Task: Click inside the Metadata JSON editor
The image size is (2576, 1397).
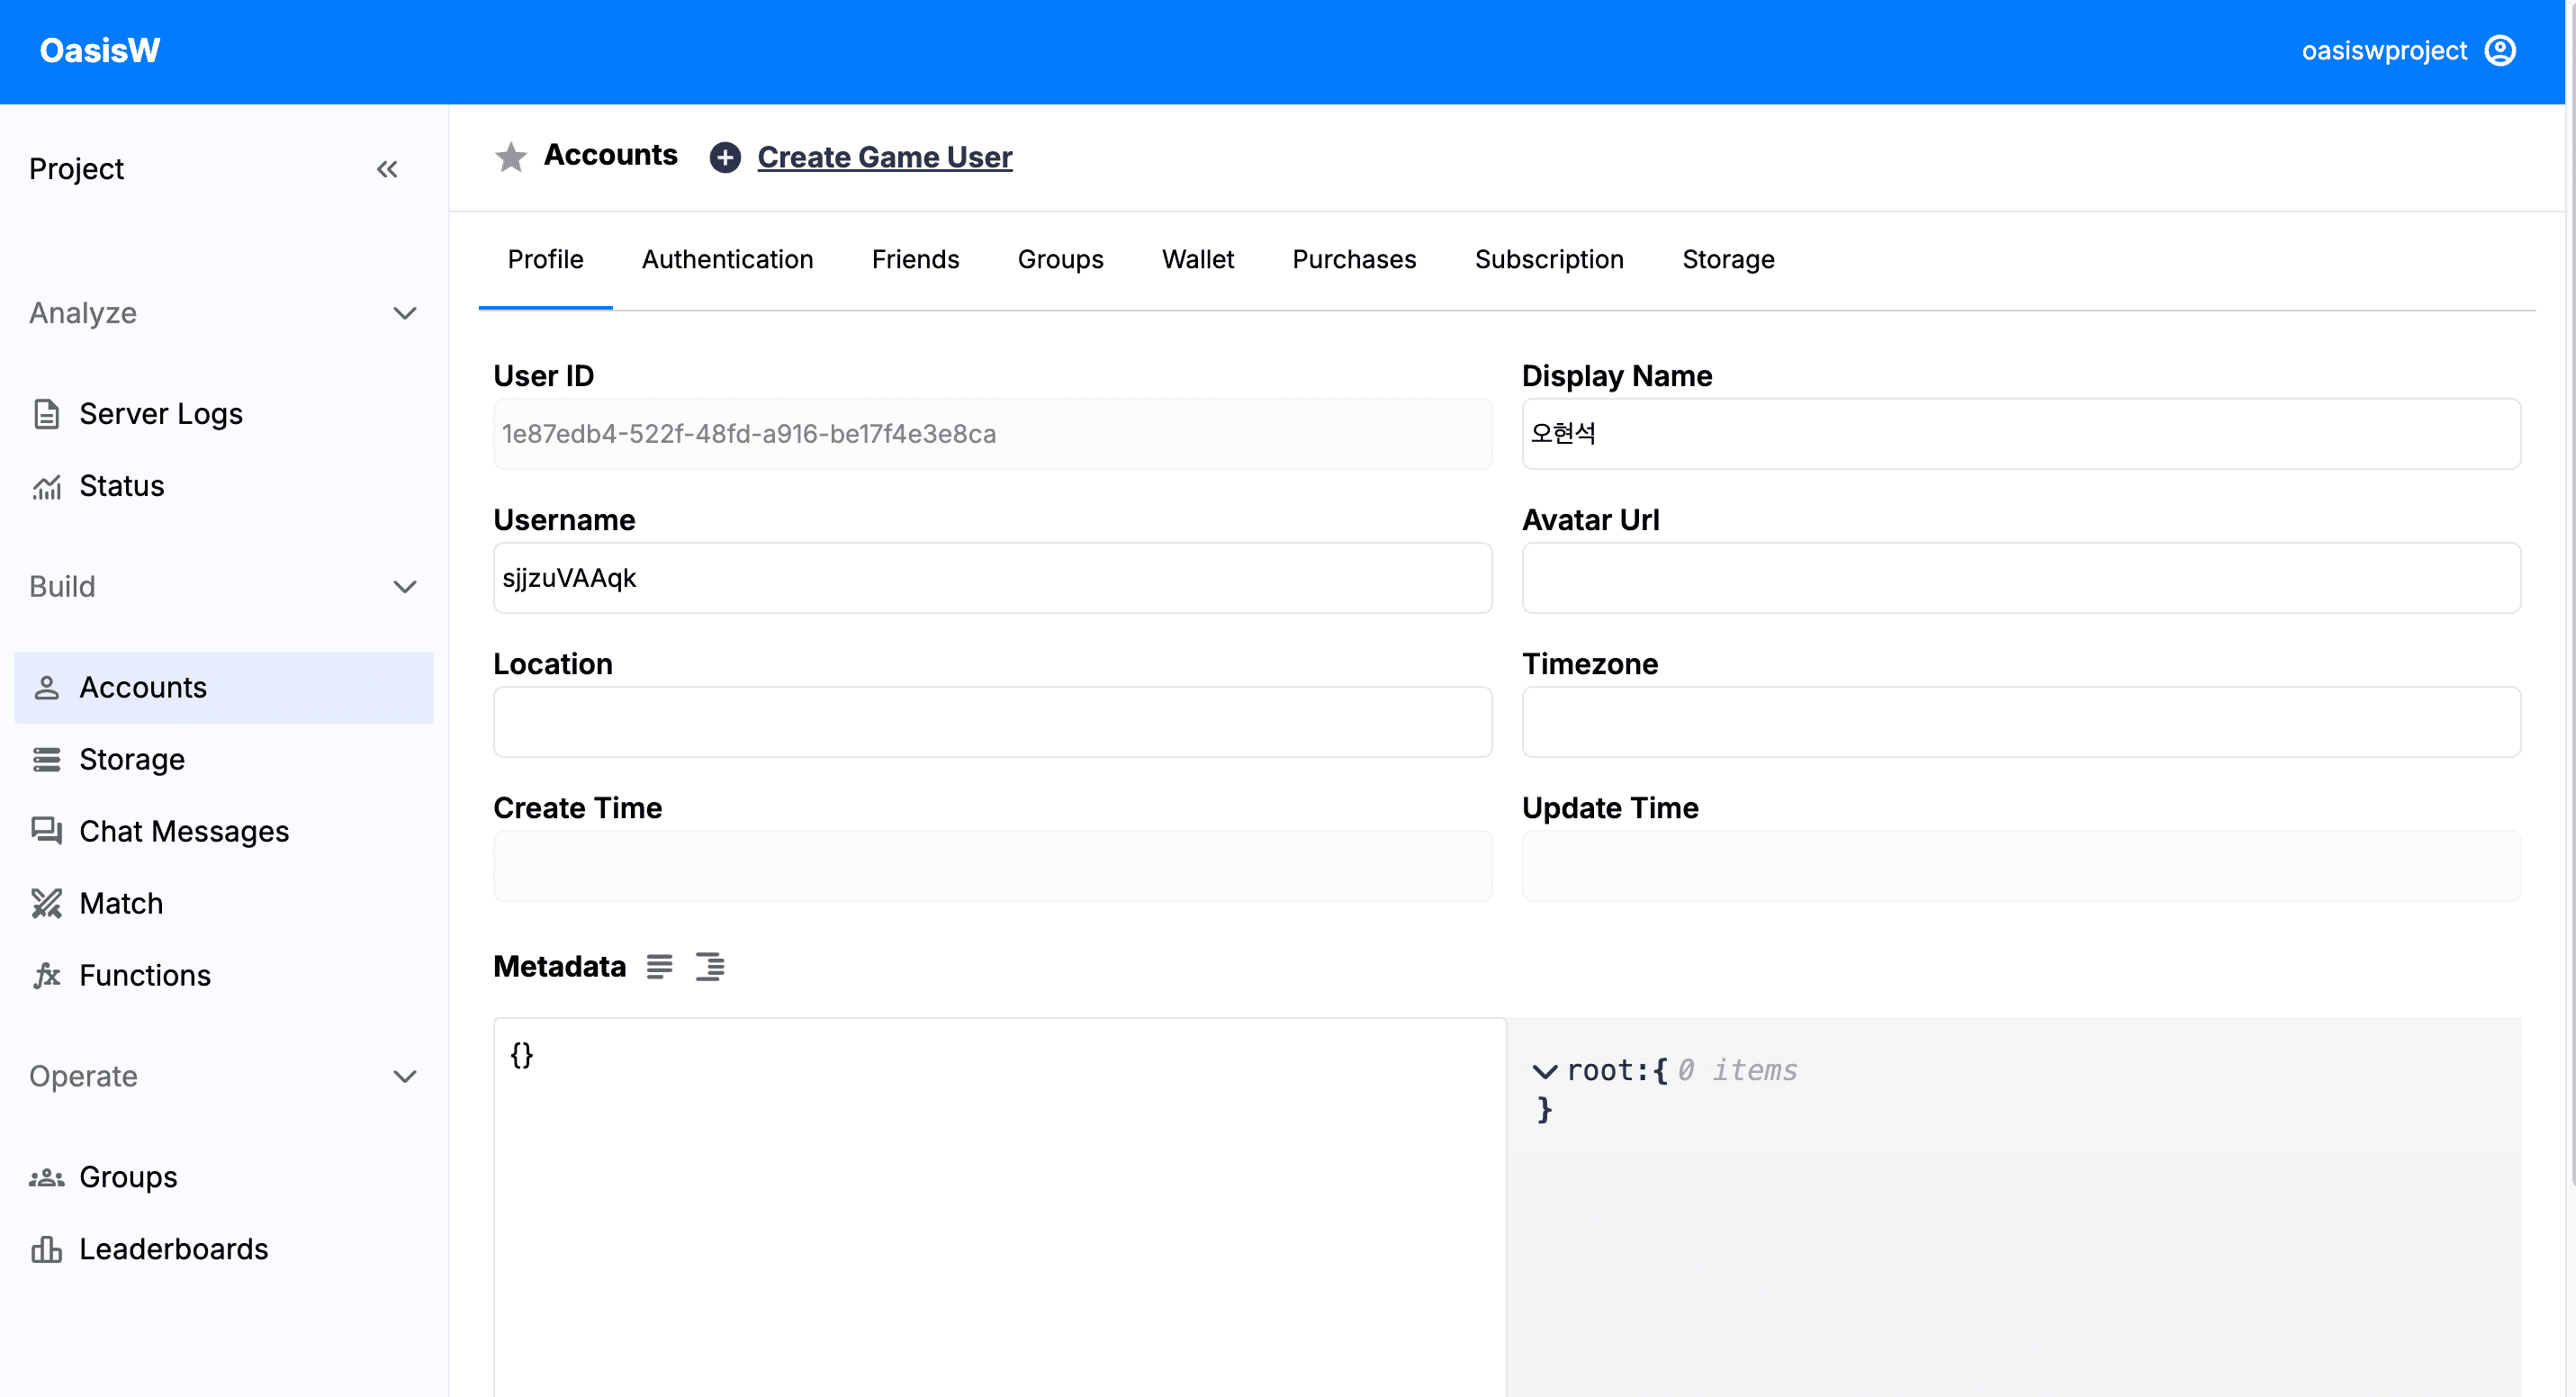Action: [x=999, y=1207]
